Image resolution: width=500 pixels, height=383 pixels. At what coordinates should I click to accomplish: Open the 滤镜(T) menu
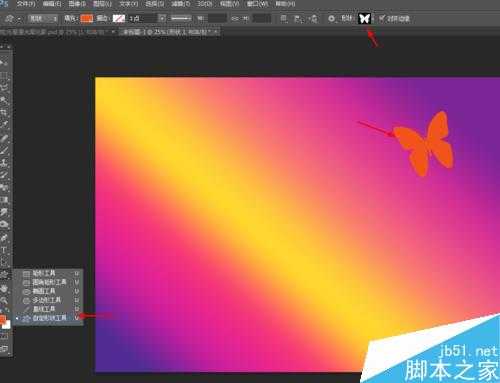pos(180,4)
